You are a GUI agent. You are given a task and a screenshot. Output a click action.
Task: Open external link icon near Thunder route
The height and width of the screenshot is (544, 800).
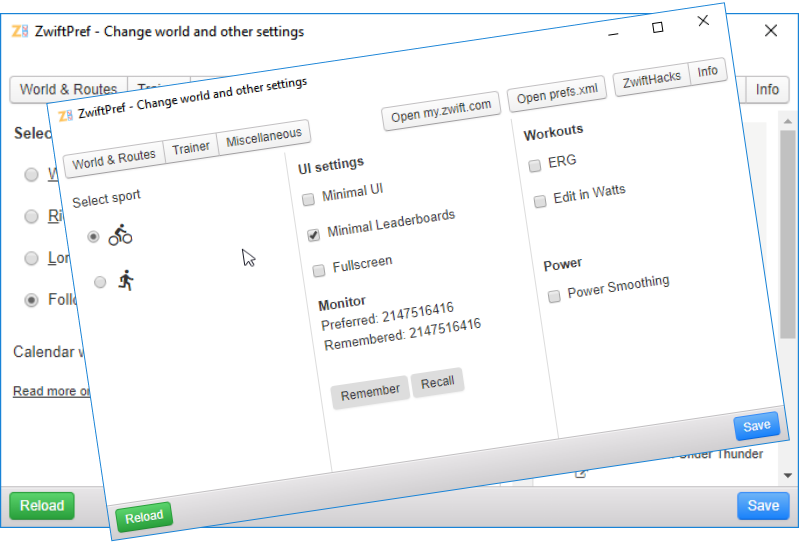click(x=580, y=474)
